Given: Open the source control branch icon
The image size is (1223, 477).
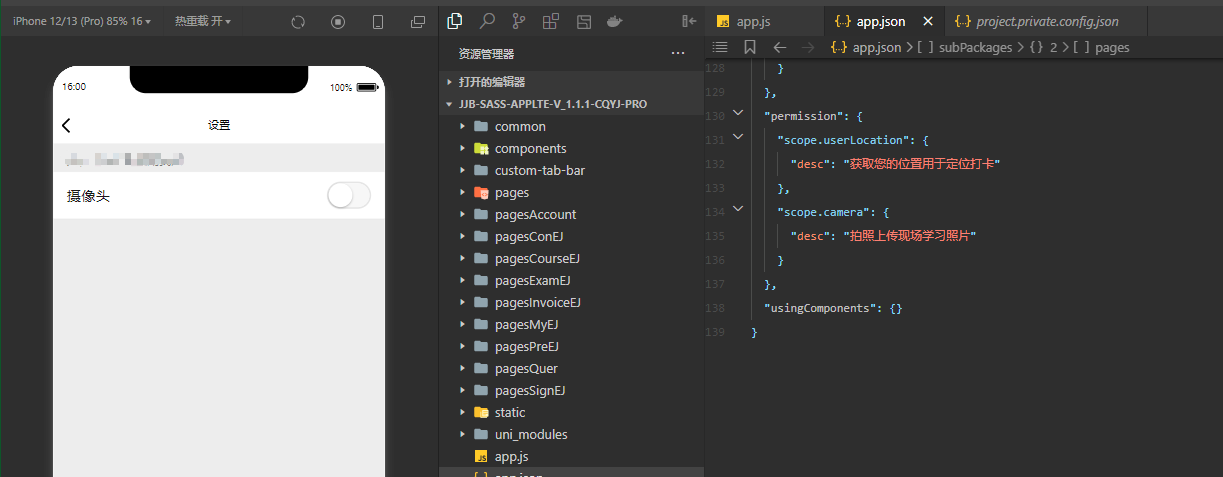Looking at the screenshot, I should coord(519,21).
